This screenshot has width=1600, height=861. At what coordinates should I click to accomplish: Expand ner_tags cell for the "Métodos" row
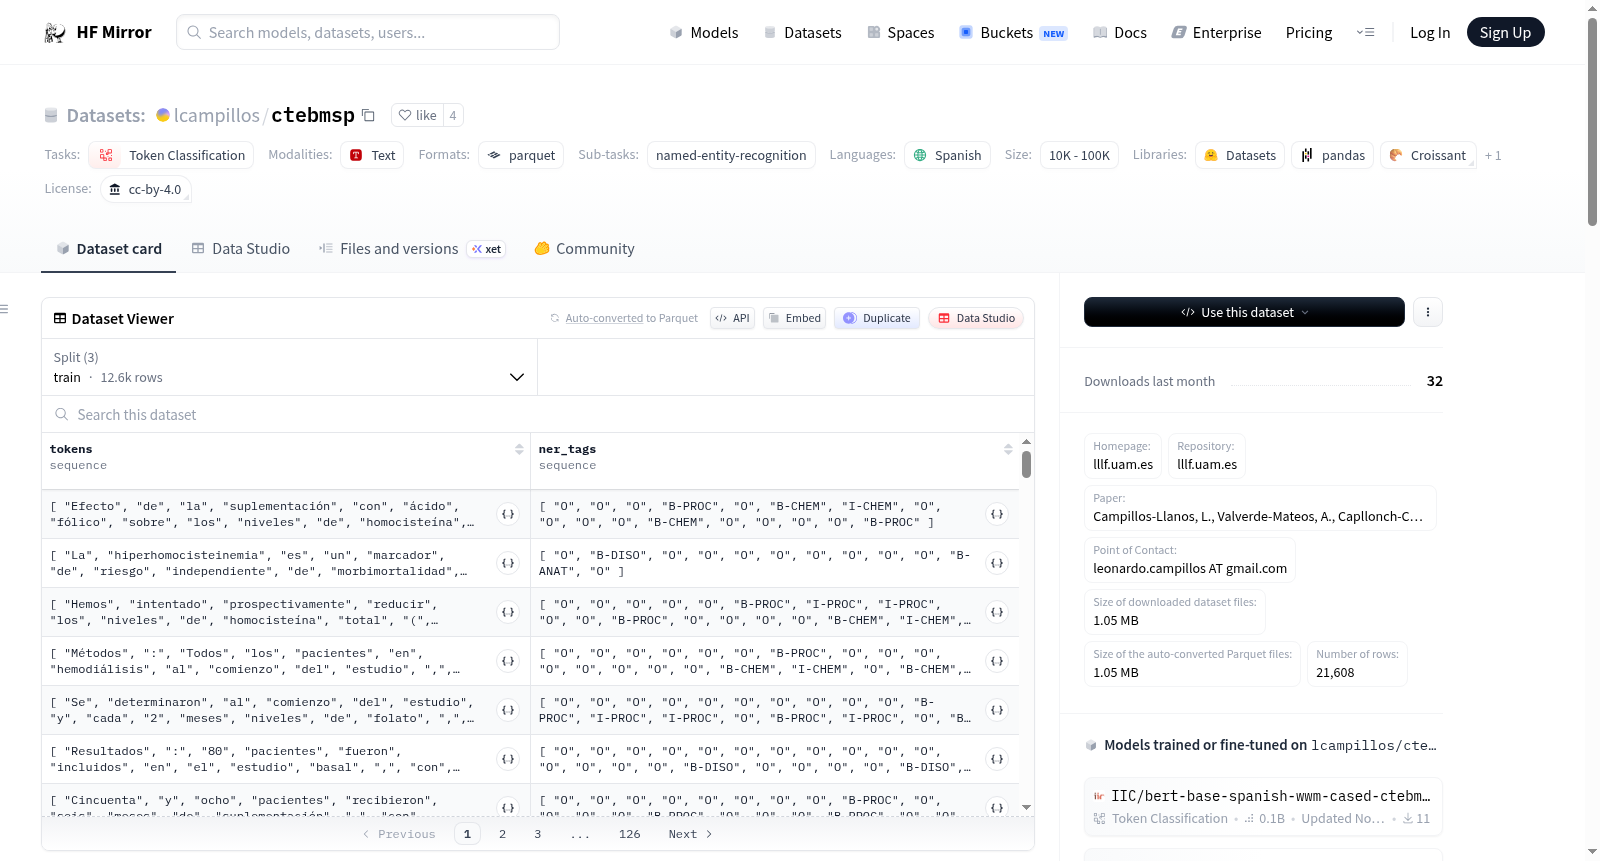tap(997, 661)
